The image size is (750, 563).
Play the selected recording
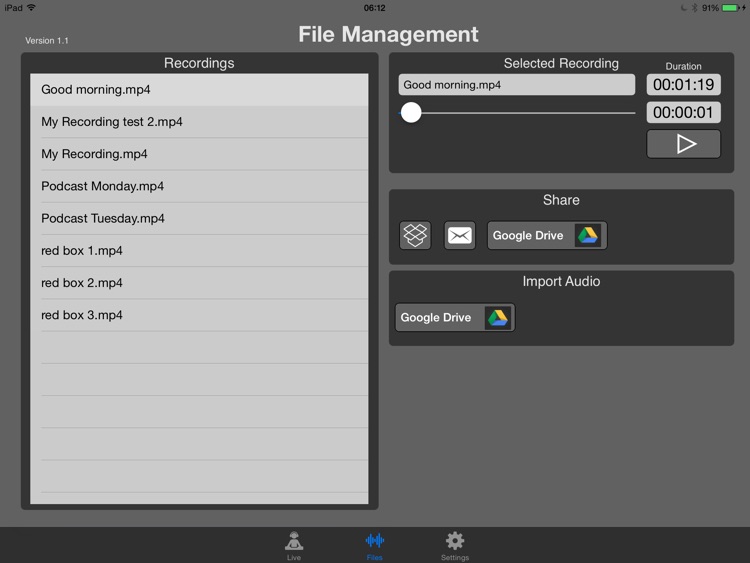[x=684, y=144]
